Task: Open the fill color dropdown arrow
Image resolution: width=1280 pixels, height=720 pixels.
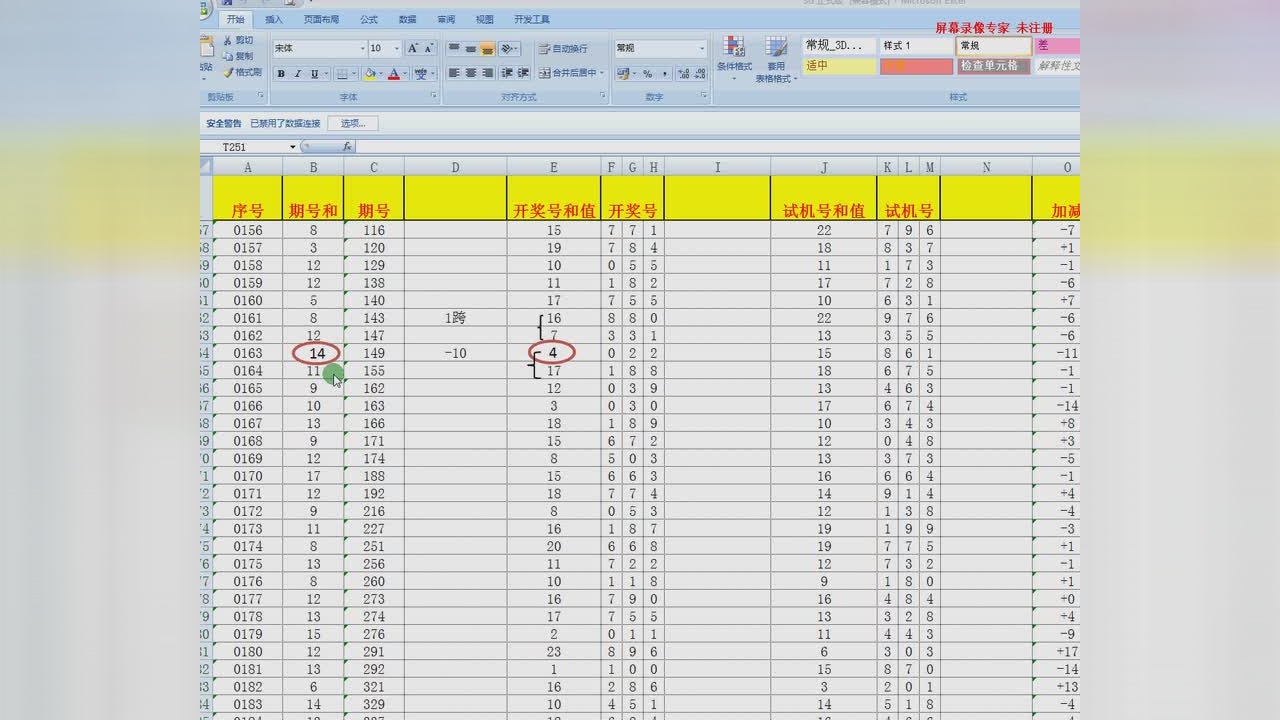Action: (382, 73)
